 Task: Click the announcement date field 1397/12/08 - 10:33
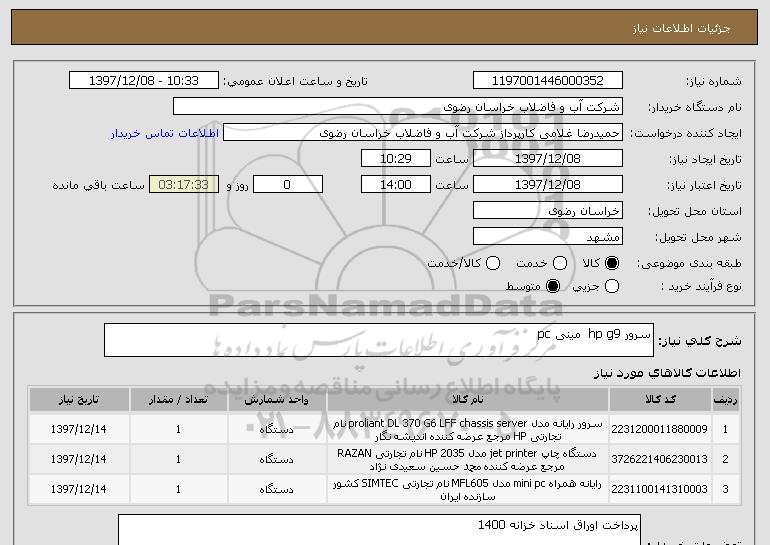(144, 81)
